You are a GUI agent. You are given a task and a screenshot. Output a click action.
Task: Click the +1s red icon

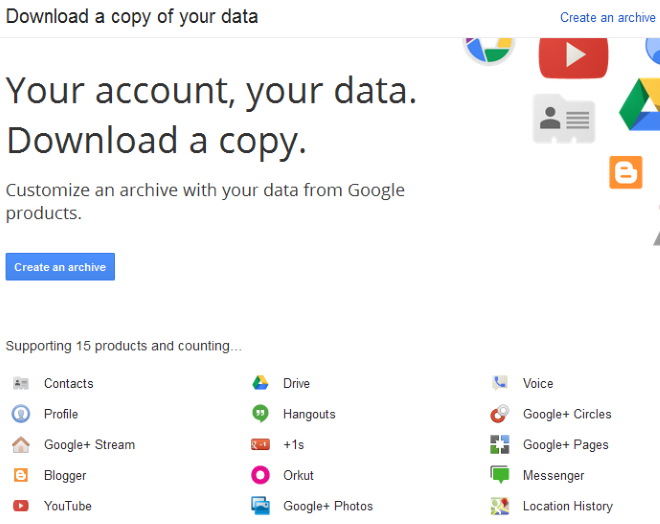[x=260, y=445]
